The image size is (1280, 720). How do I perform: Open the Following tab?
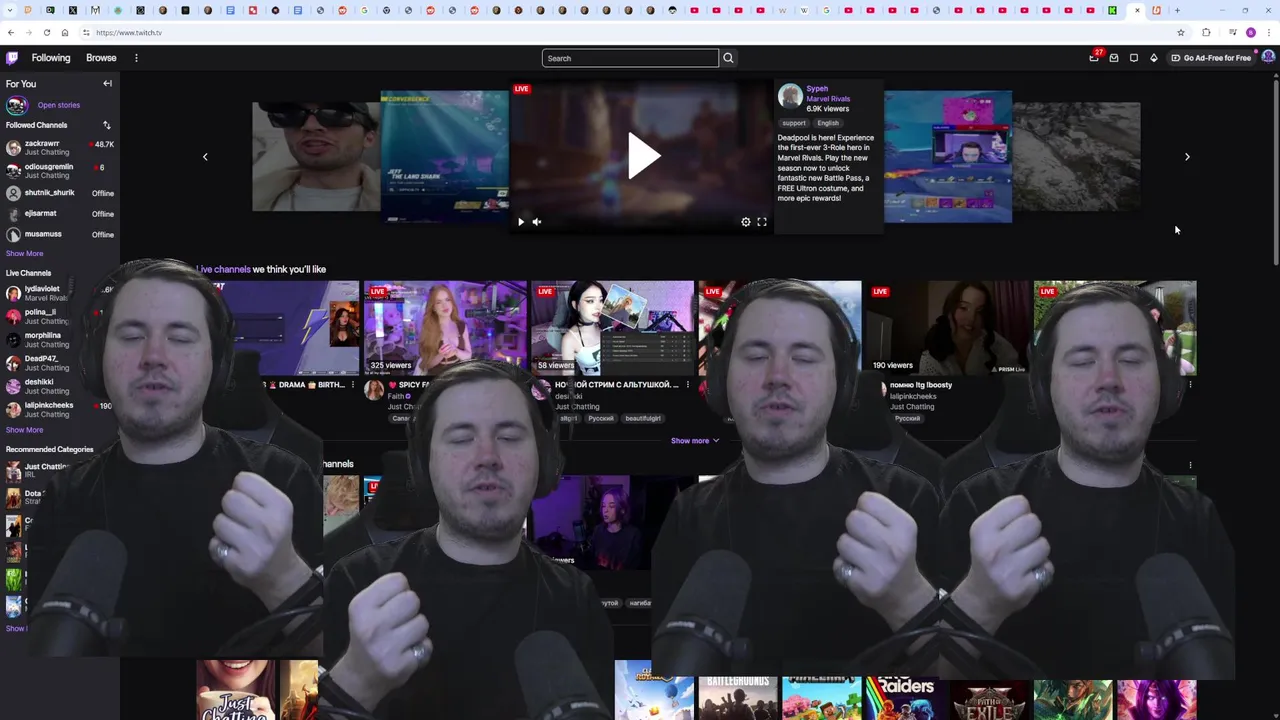51,58
